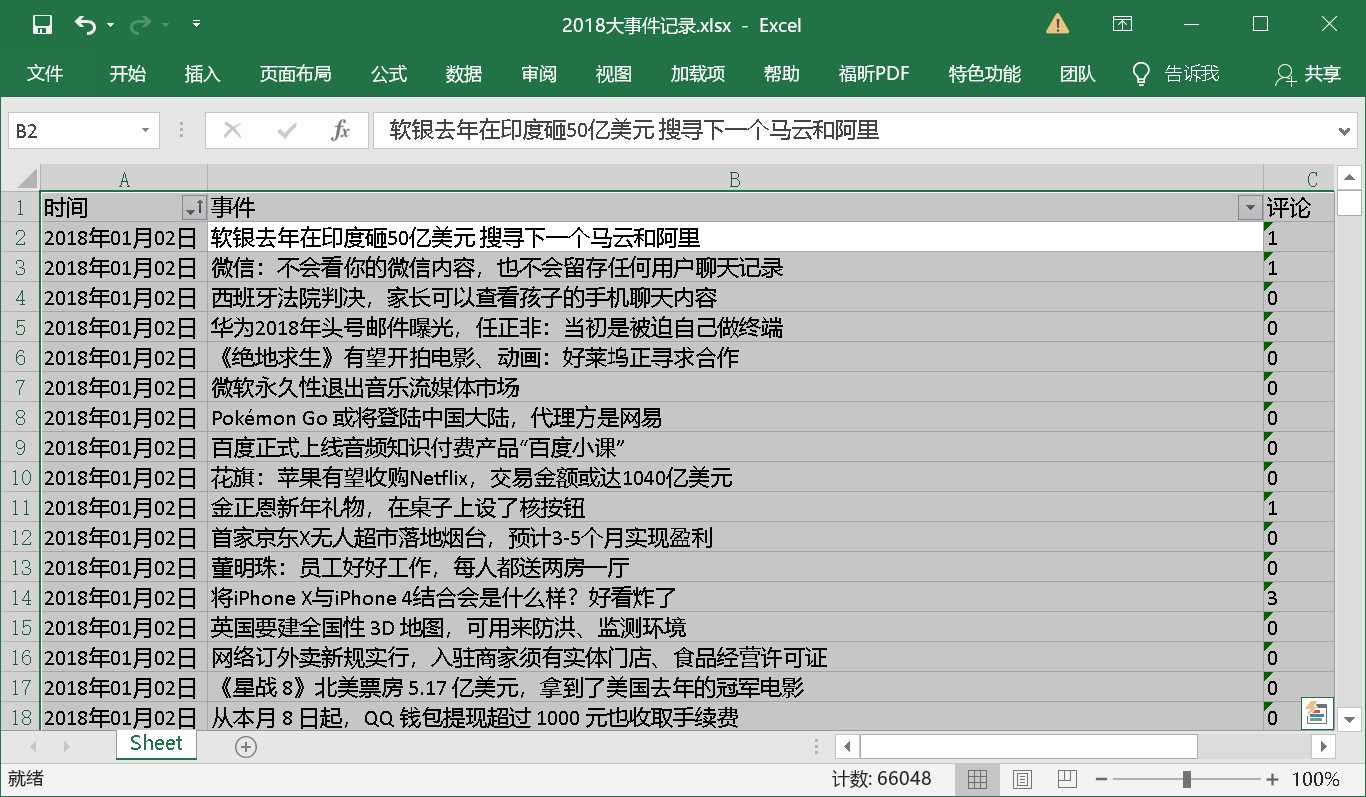Image resolution: width=1366 pixels, height=797 pixels.
Task: Open the 文件 menu
Action: (45, 73)
